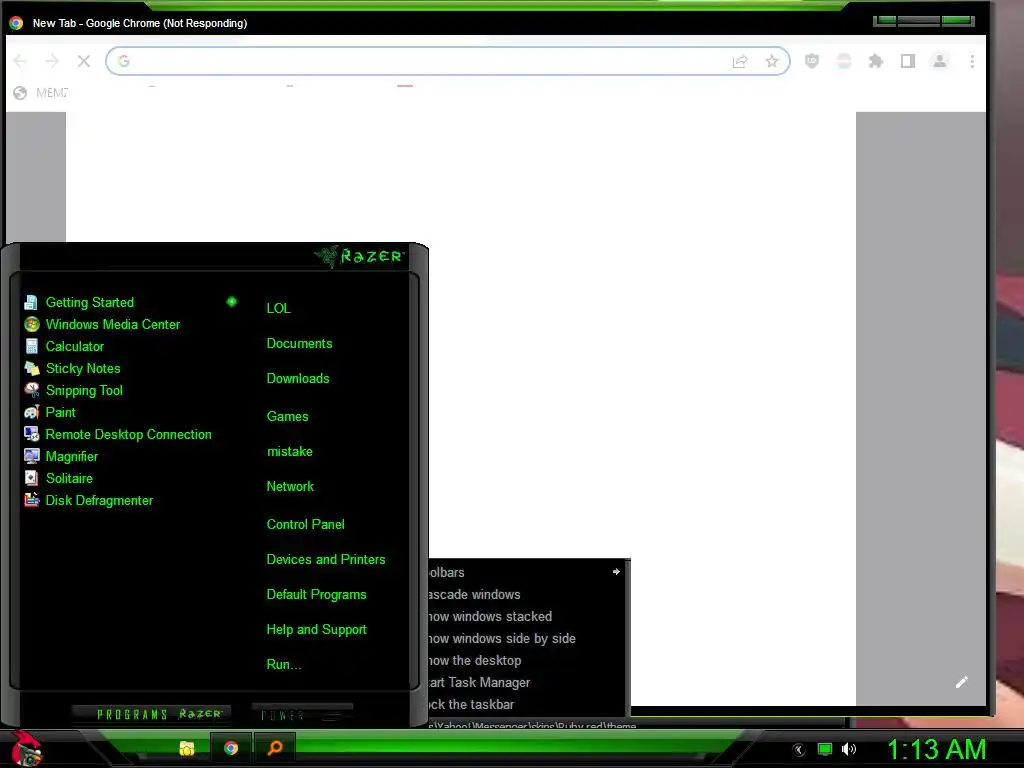Click the Remote Desktop Connection icon

point(31,434)
